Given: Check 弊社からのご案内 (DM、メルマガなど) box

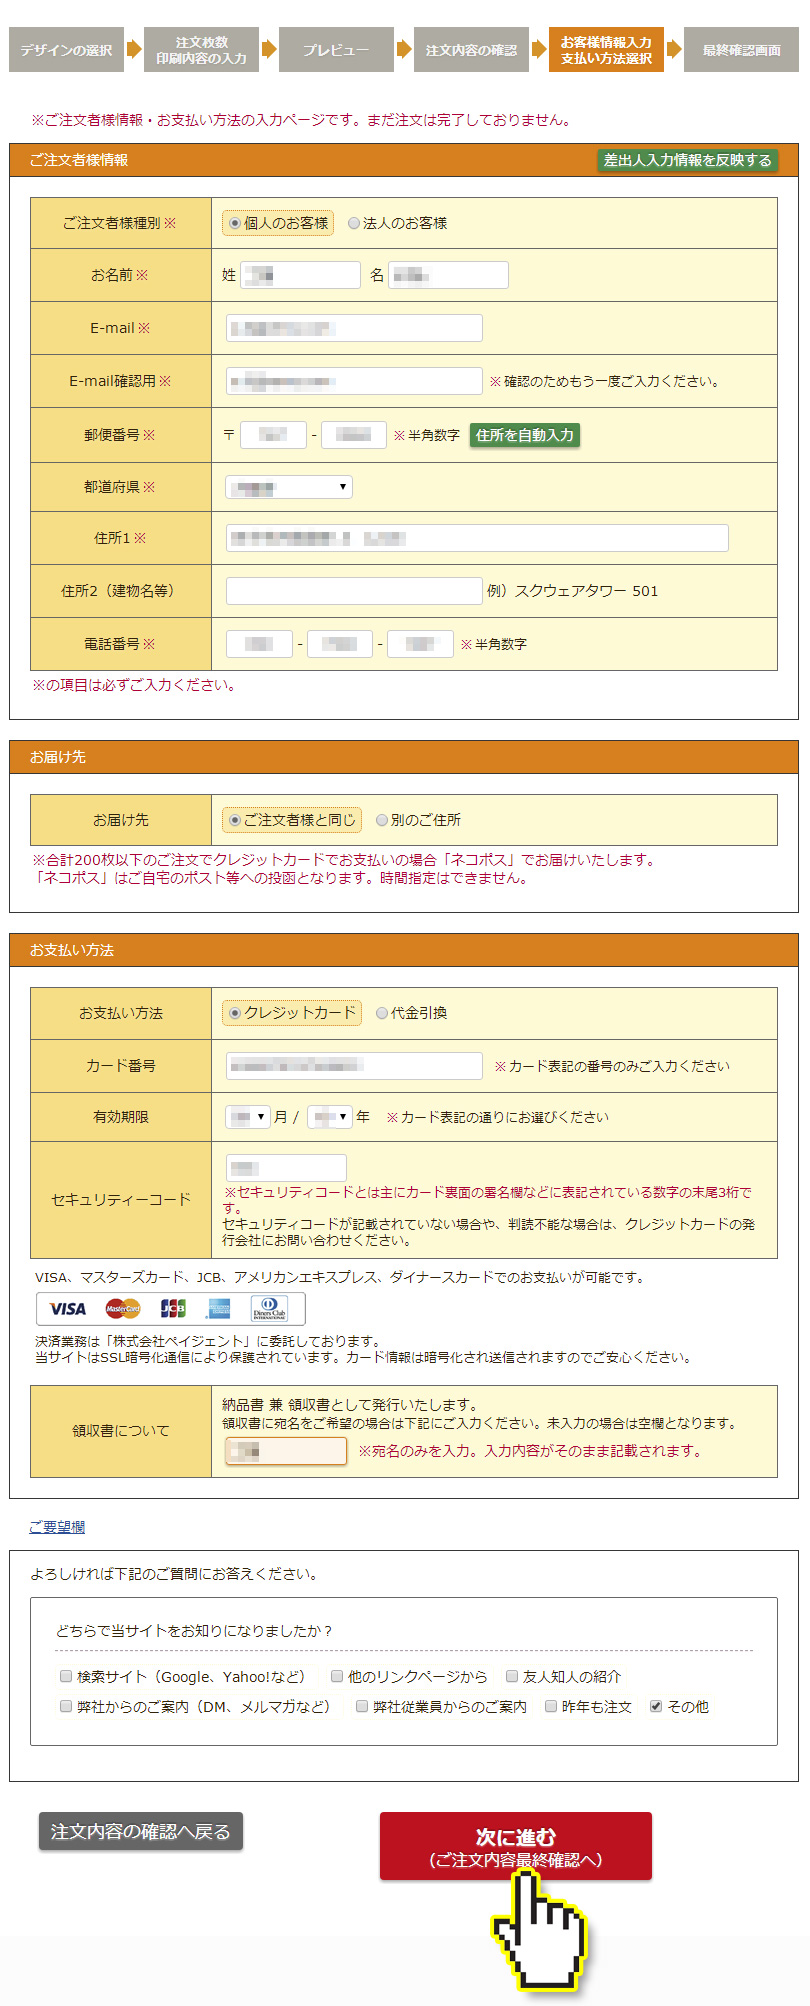Looking at the screenshot, I should point(66,1706).
